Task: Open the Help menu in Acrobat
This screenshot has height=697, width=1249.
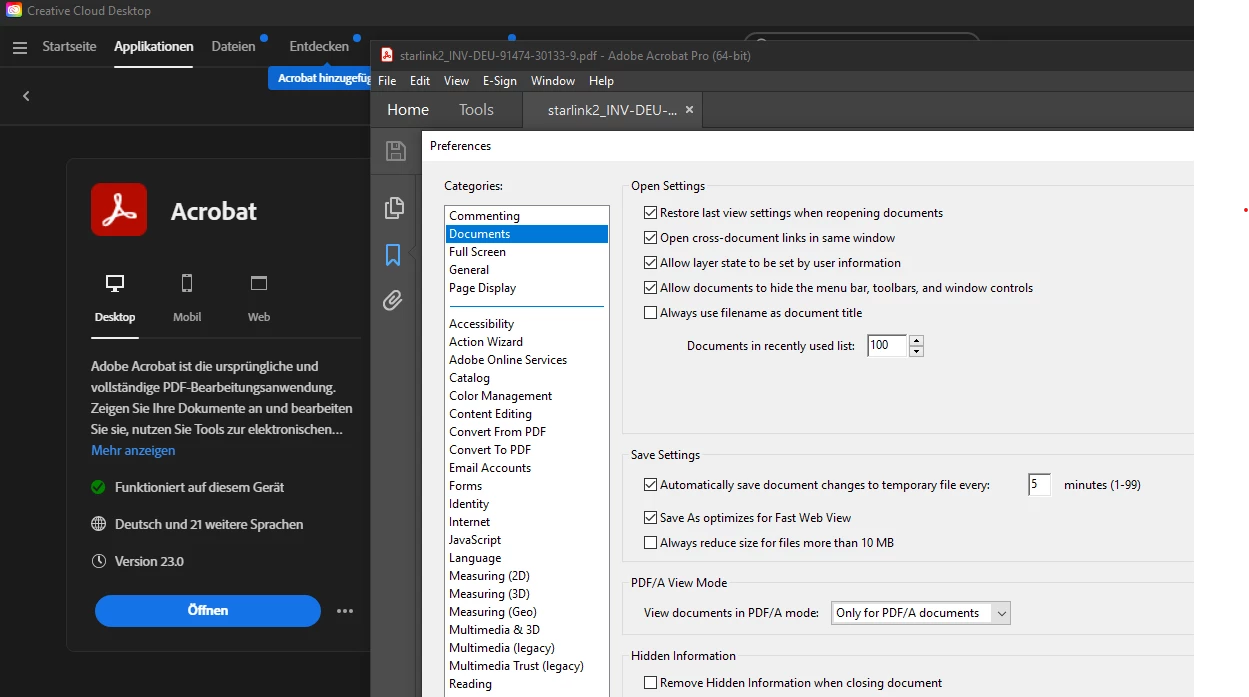Action: (x=601, y=81)
